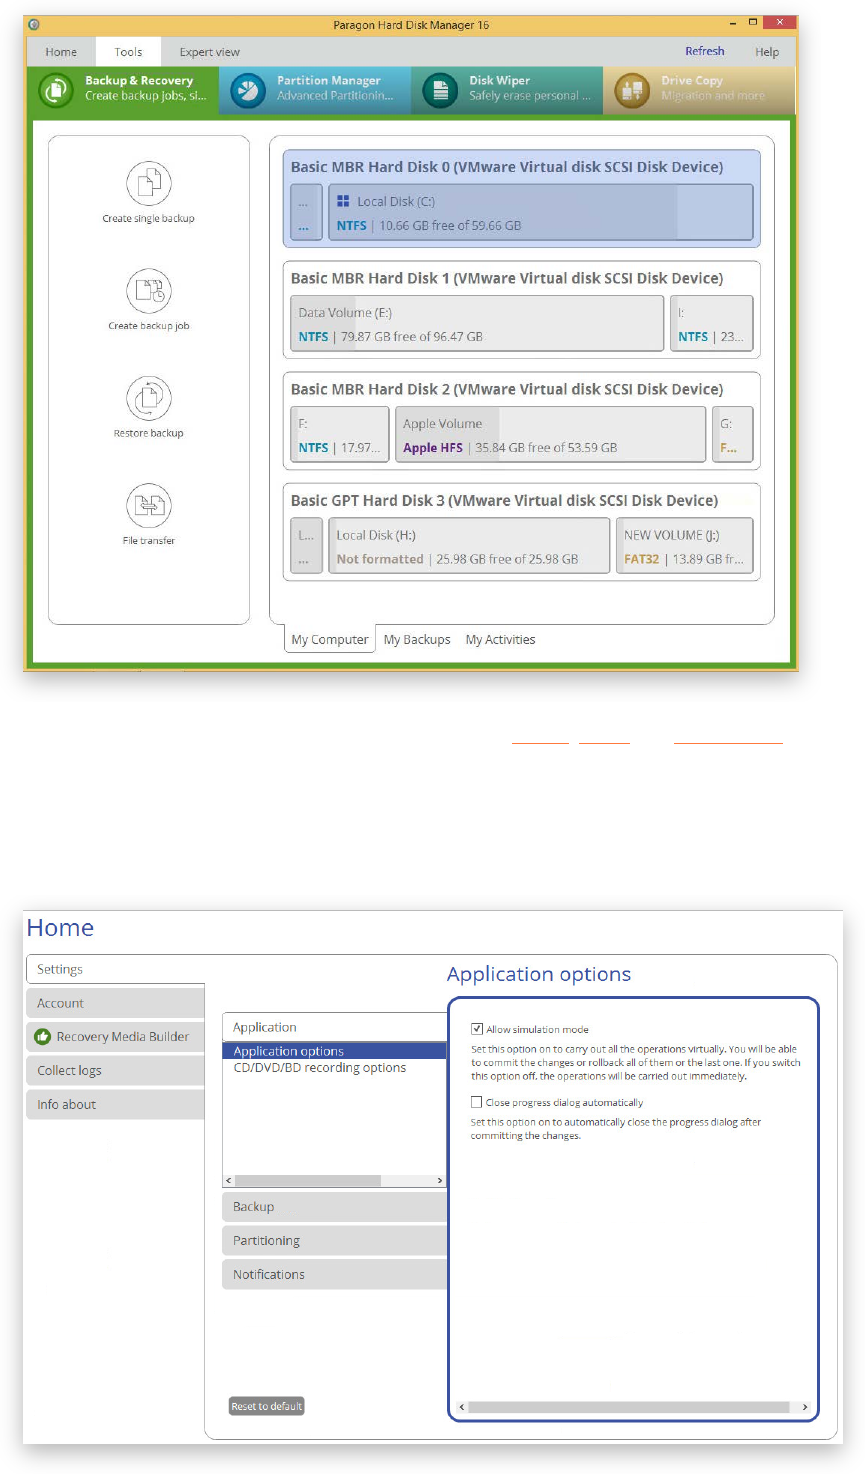Click right arrow of settings list scrollbar
Viewport: 865px width, 1474px height.
pyautogui.click(x=440, y=1181)
